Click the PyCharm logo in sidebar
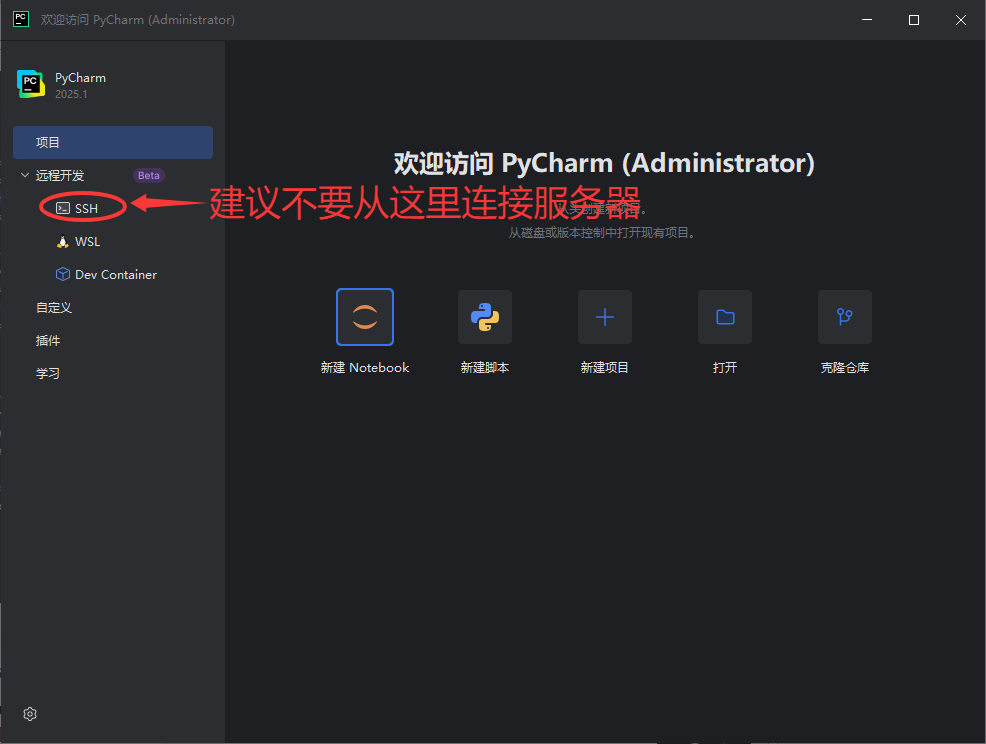Viewport: 986px width, 744px height. [31, 84]
